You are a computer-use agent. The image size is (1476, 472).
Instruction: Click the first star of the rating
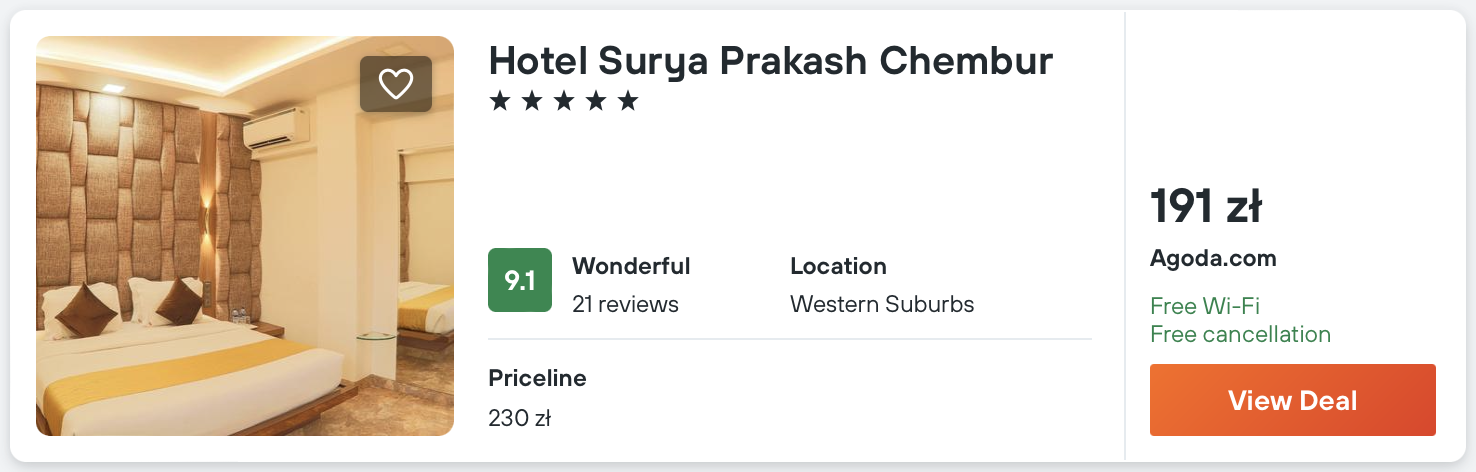click(x=499, y=101)
